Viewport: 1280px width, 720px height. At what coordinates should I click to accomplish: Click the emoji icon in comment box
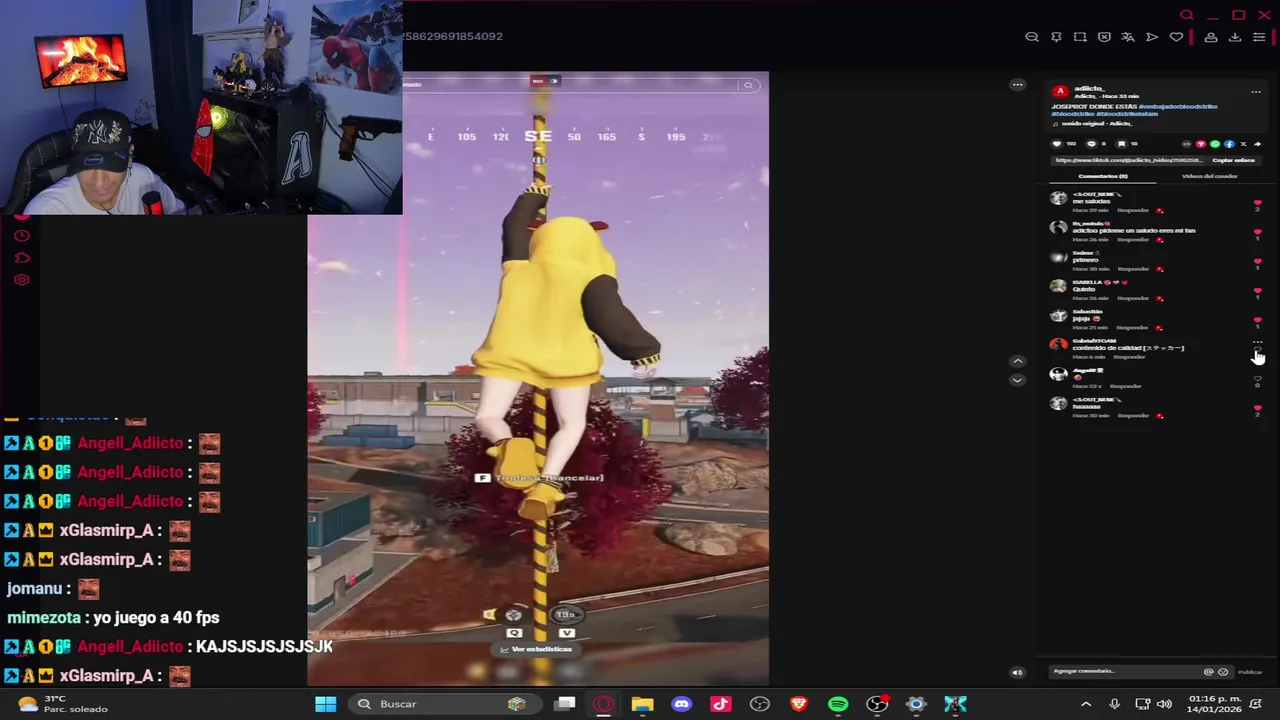(x=1222, y=672)
